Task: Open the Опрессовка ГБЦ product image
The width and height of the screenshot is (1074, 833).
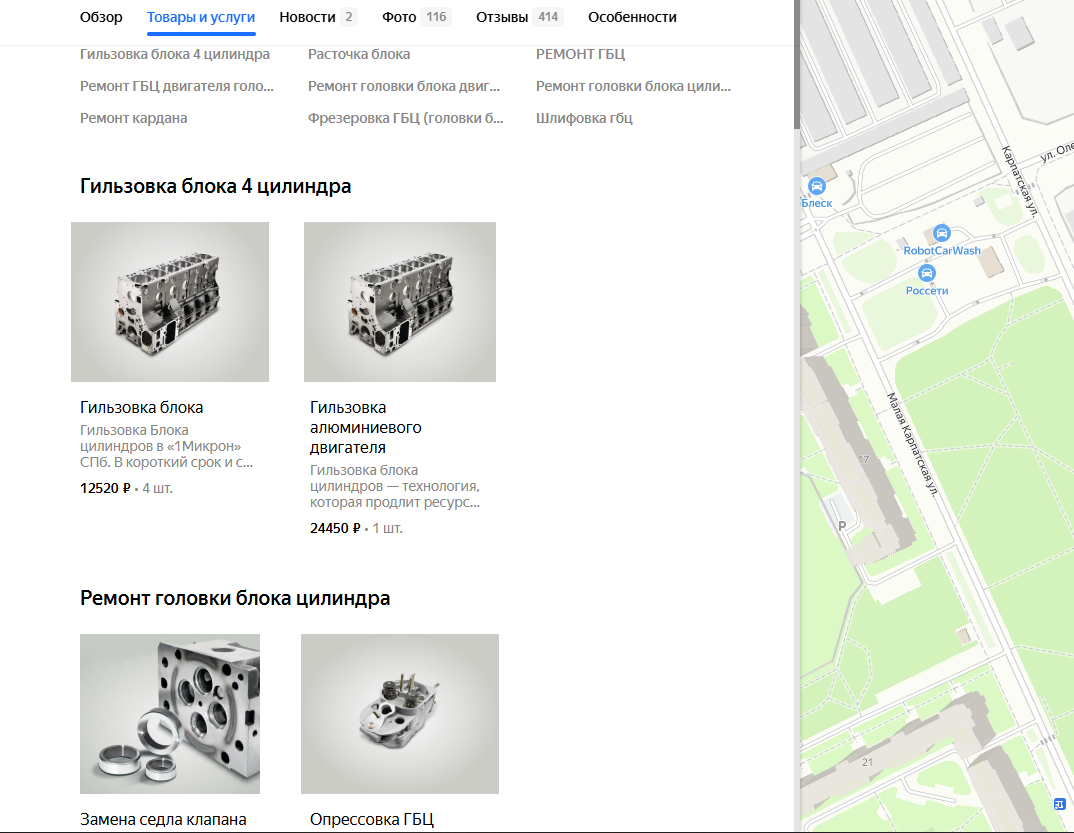Action: point(400,714)
